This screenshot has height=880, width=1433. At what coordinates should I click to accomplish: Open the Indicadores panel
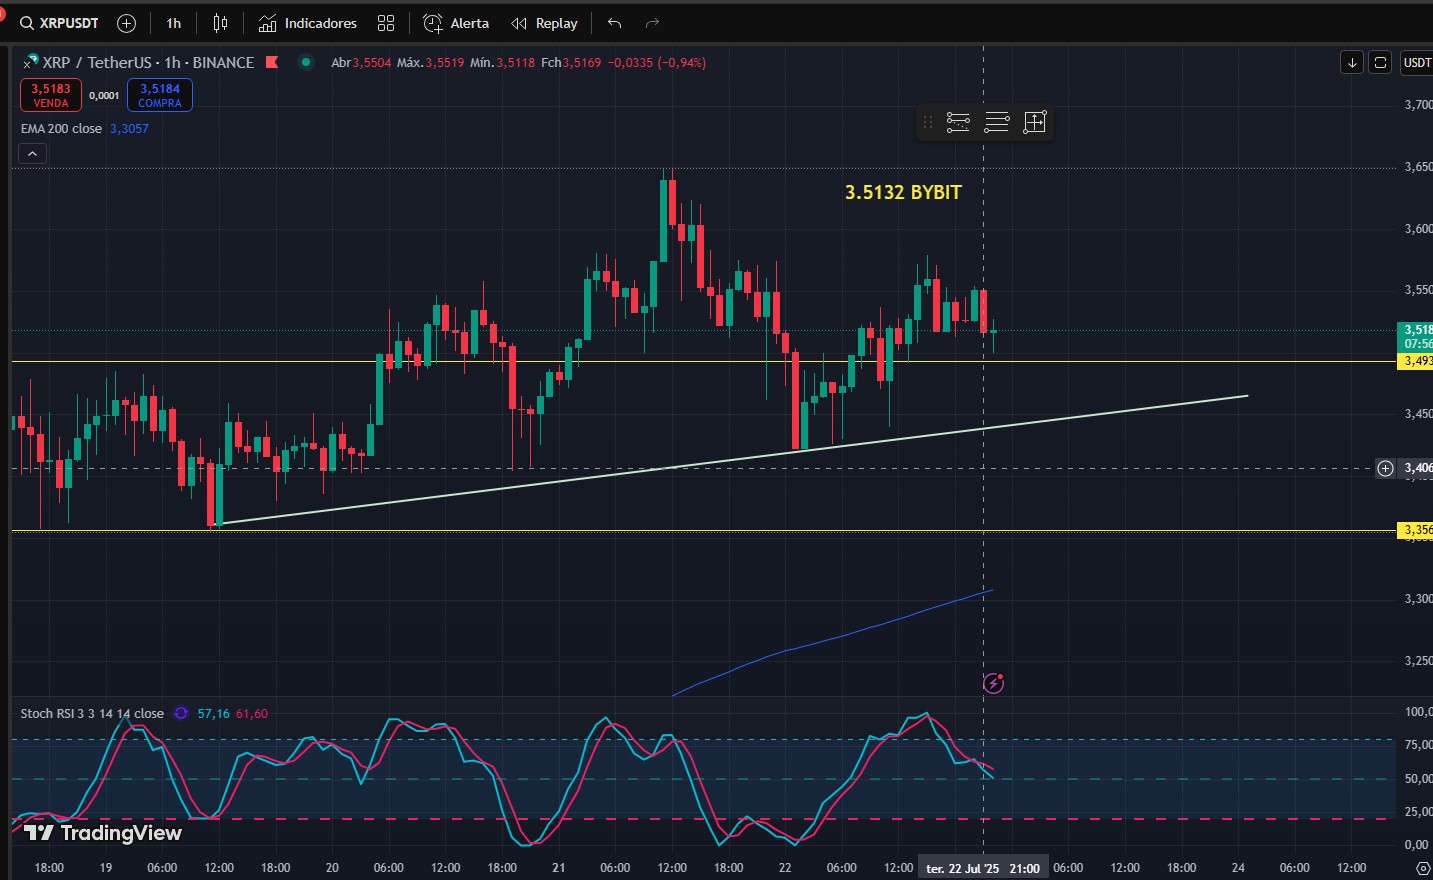pyautogui.click(x=307, y=23)
